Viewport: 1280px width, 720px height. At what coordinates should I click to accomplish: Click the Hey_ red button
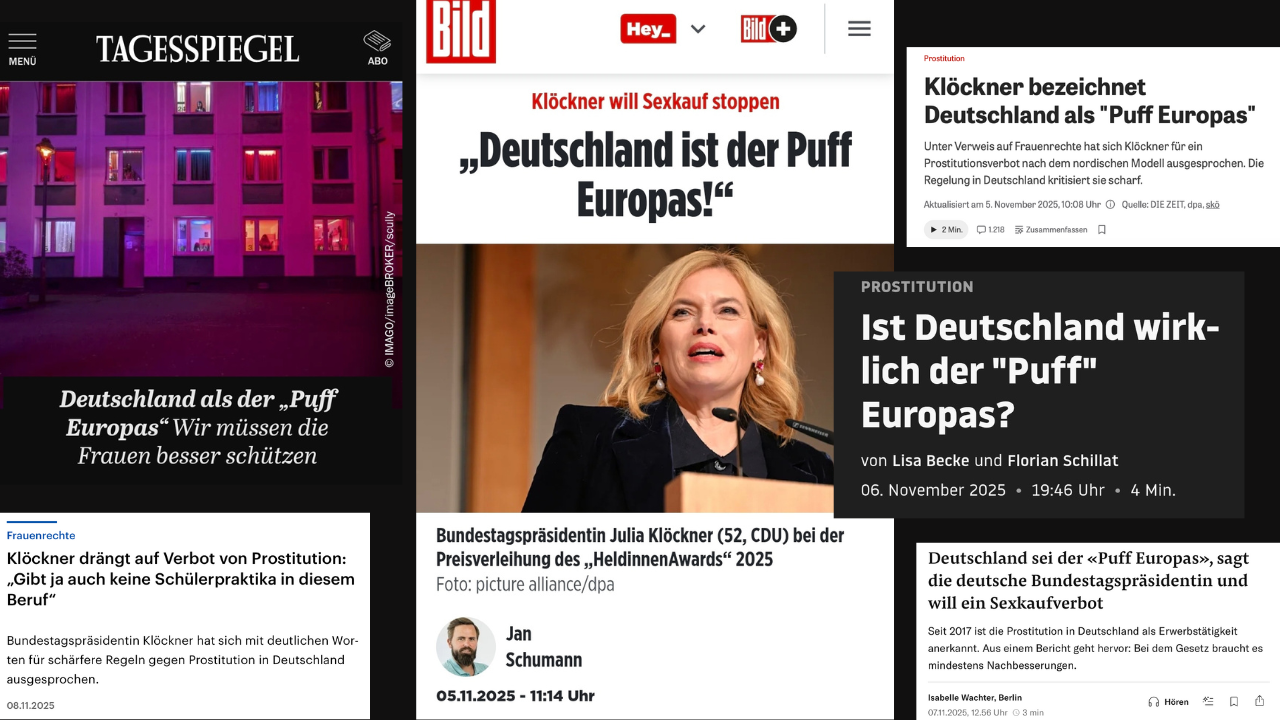[648, 29]
